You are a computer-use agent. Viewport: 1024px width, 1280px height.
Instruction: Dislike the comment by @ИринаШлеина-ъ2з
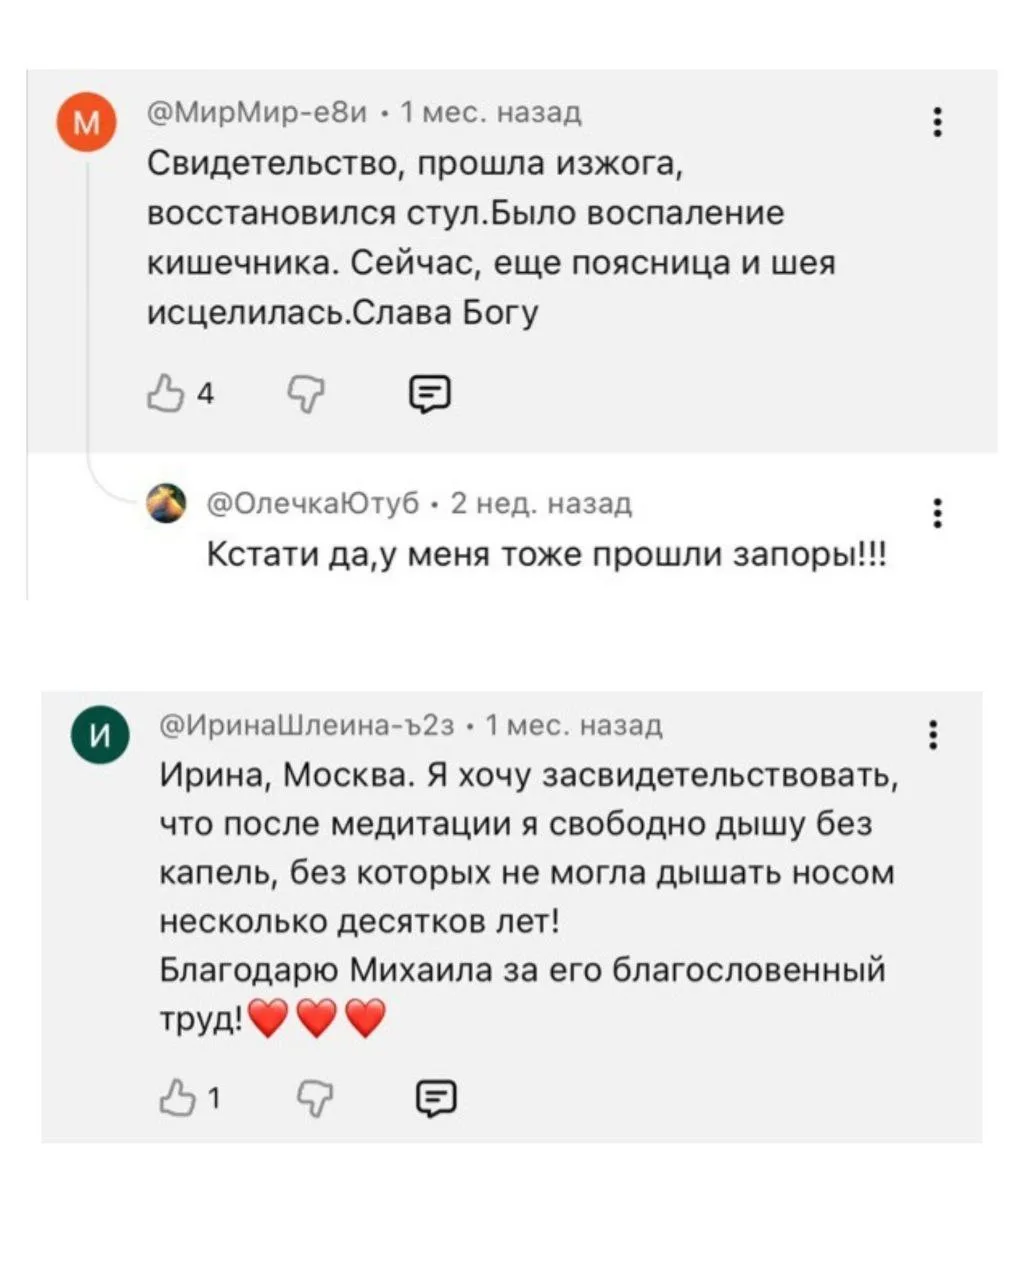click(316, 1099)
